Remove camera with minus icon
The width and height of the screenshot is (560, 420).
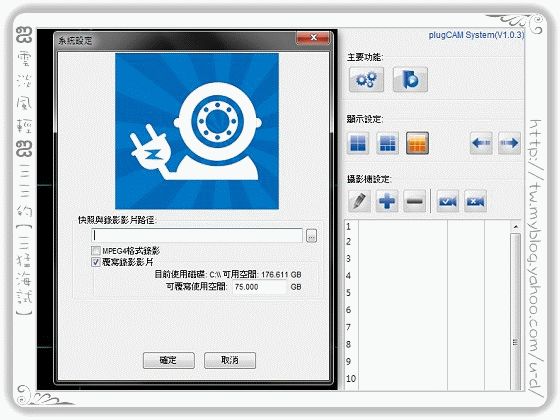(414, 201)
